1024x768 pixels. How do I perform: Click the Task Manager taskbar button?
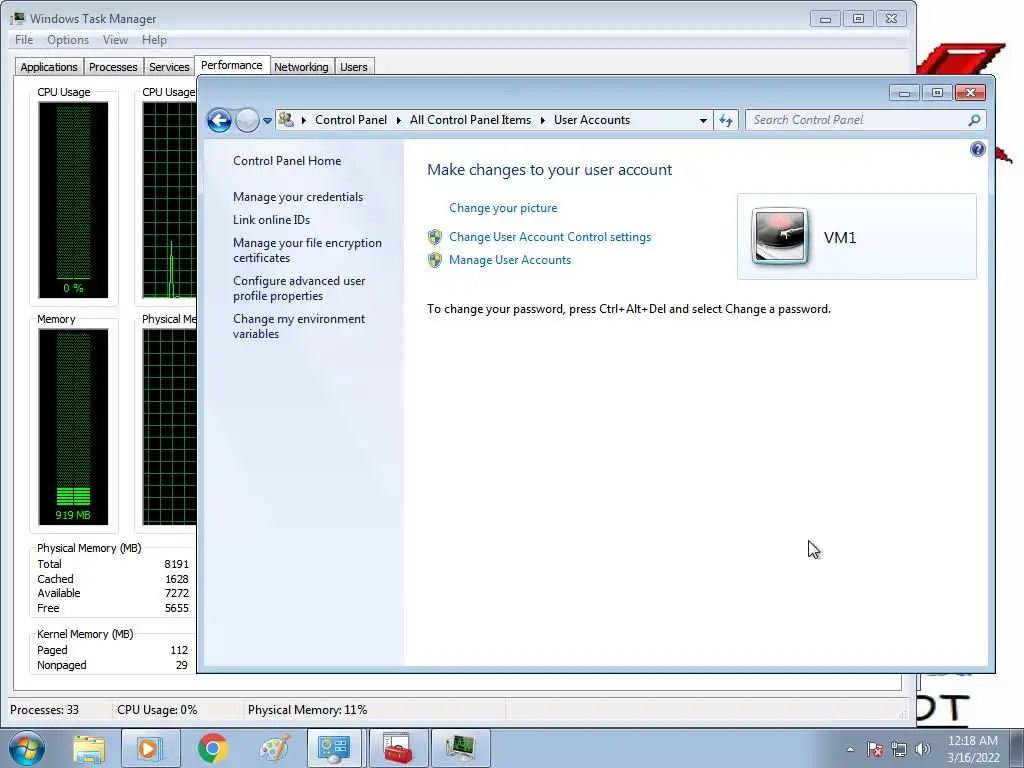point(460,748)
